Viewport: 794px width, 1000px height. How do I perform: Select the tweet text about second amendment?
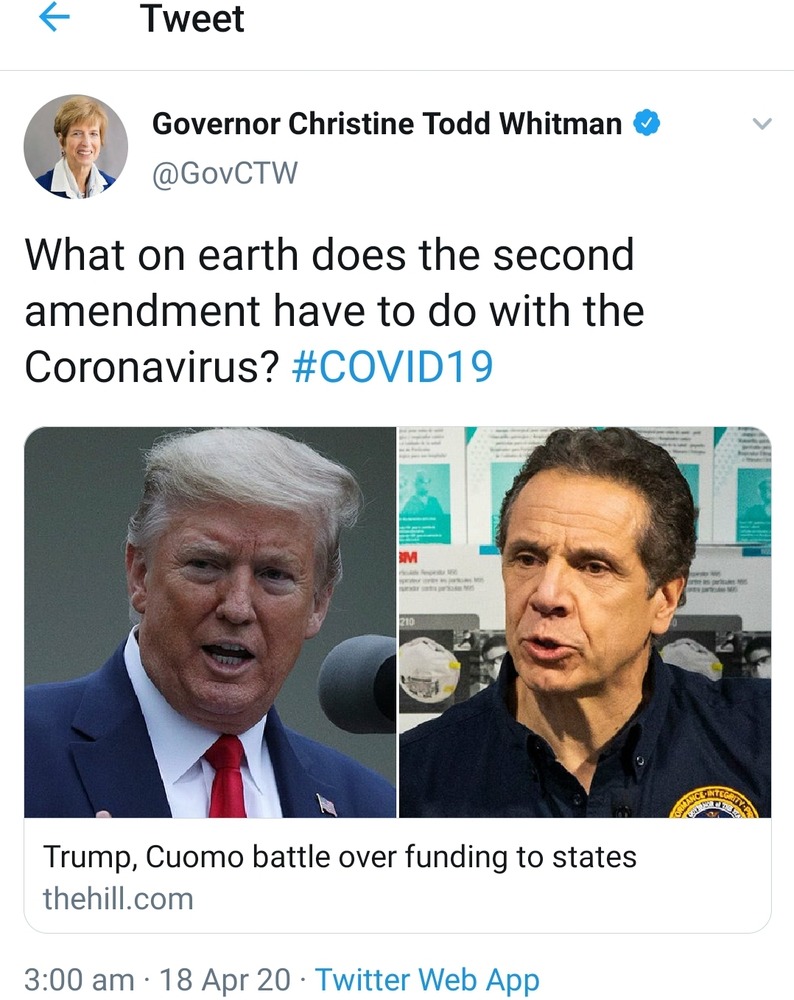coord(334,311)
